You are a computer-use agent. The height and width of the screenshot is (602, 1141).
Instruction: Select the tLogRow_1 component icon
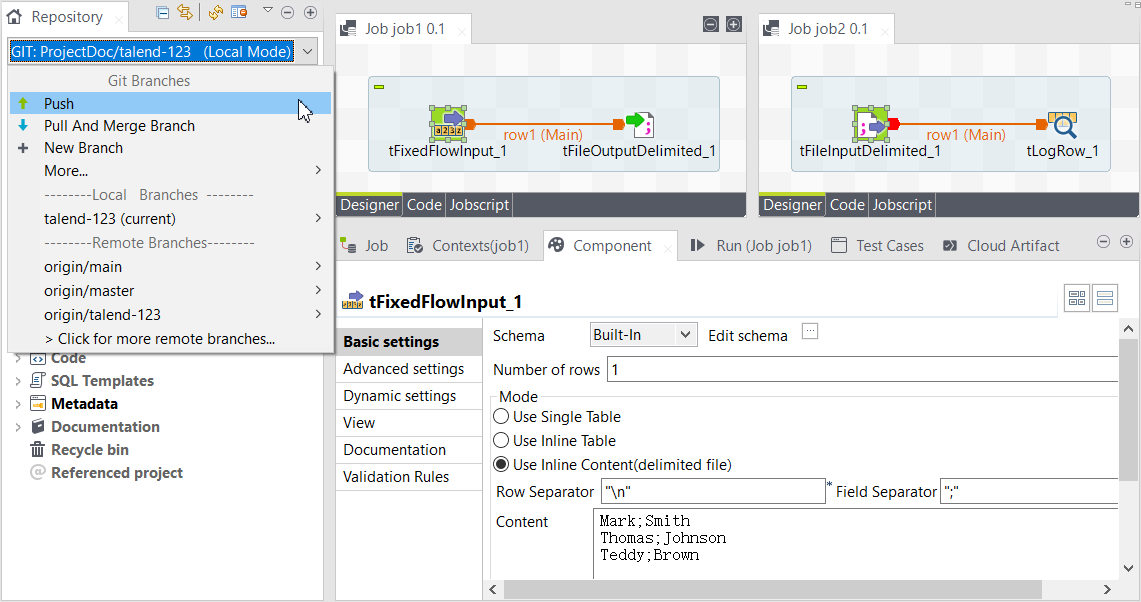pyautogui.click(x=1062, y=124)
